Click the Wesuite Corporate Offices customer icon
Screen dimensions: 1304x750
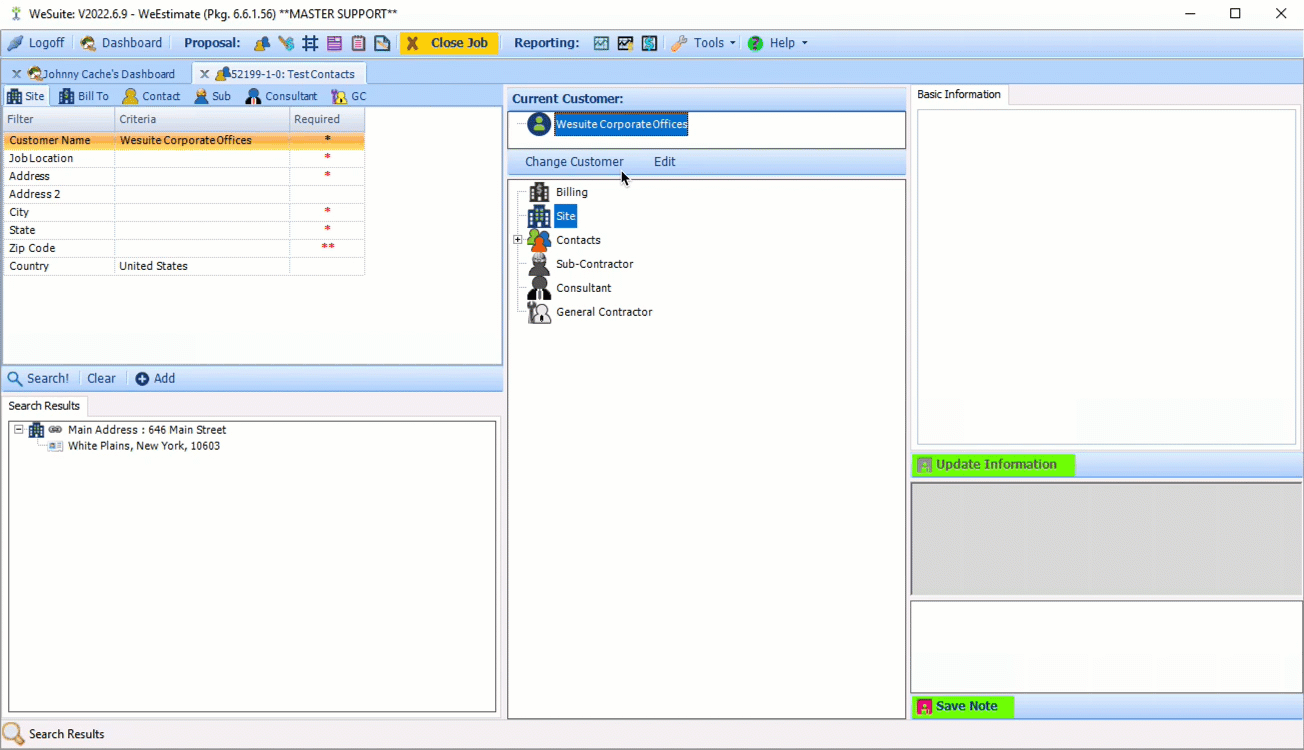539,124
